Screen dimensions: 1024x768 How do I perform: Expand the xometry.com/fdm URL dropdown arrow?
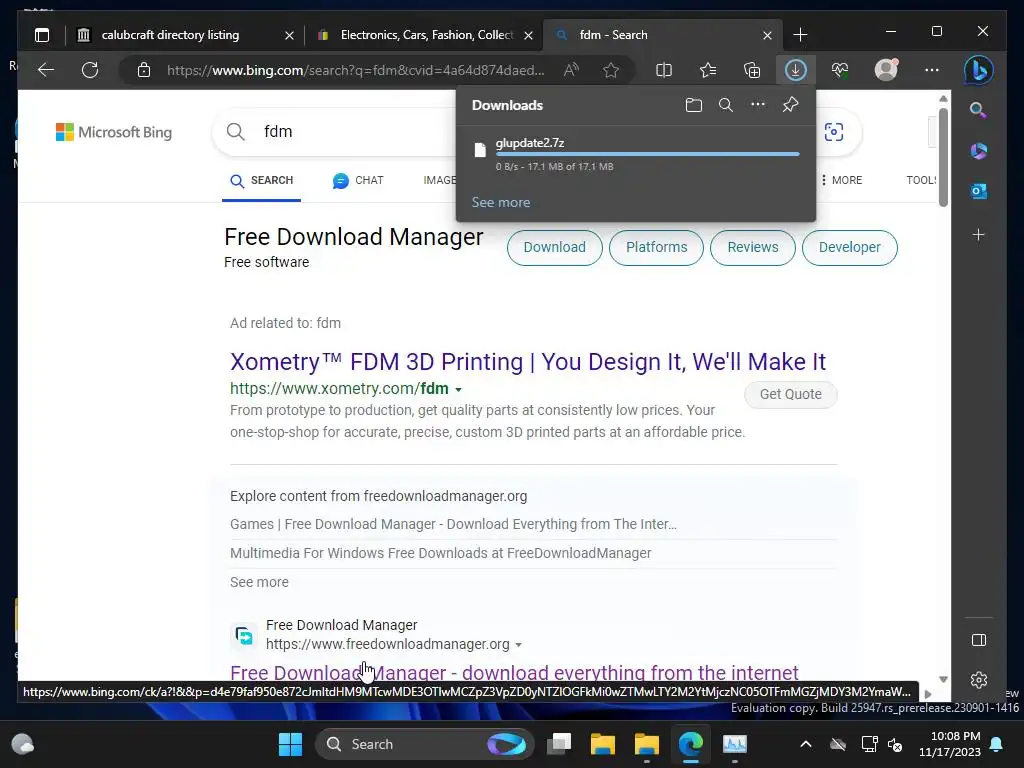coord(458,390)
